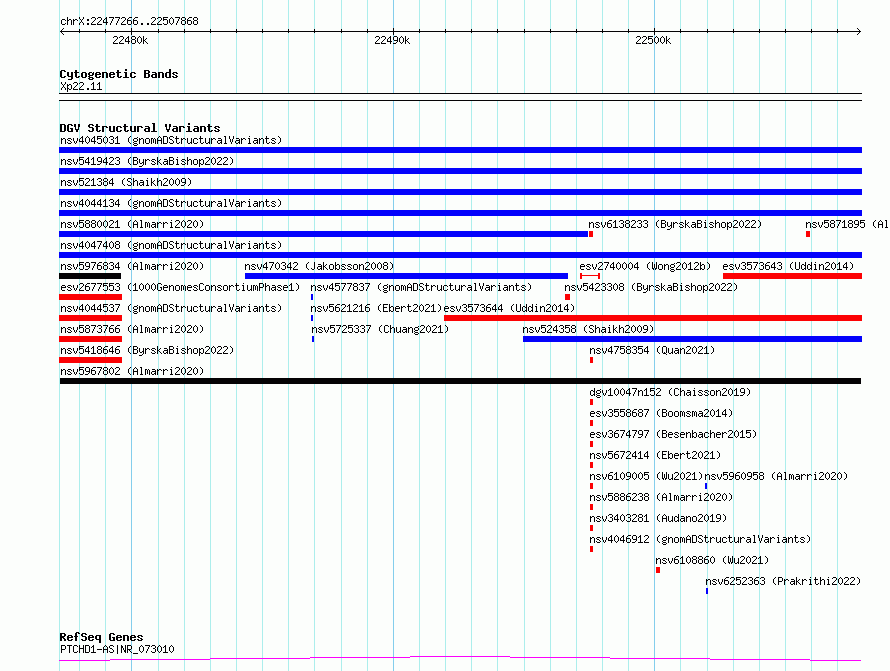The image size is (890, 671).
Task: Click the 22490k ruler mark
Action: pyautogui.click(x=392, y=40)
